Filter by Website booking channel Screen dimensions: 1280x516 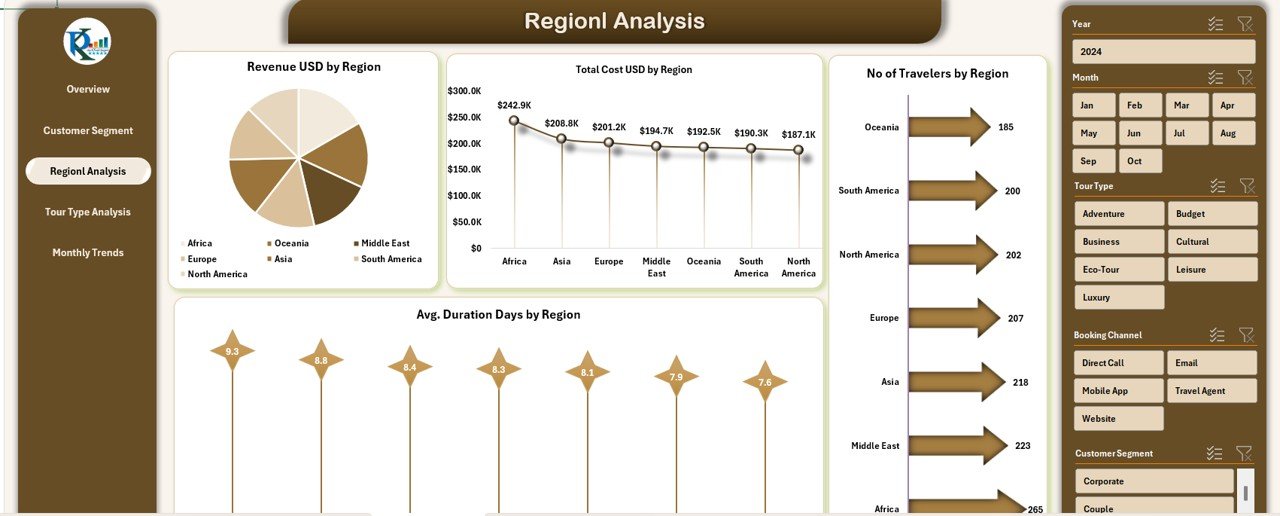pos(1120,418)
